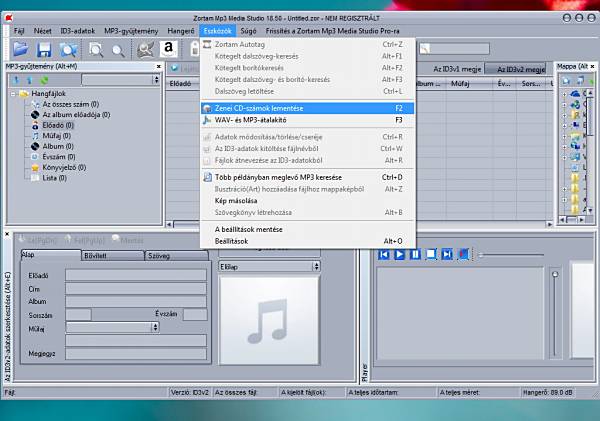Select 'Könyvjelző (0)' in the tree

click(x=64, y=167)
